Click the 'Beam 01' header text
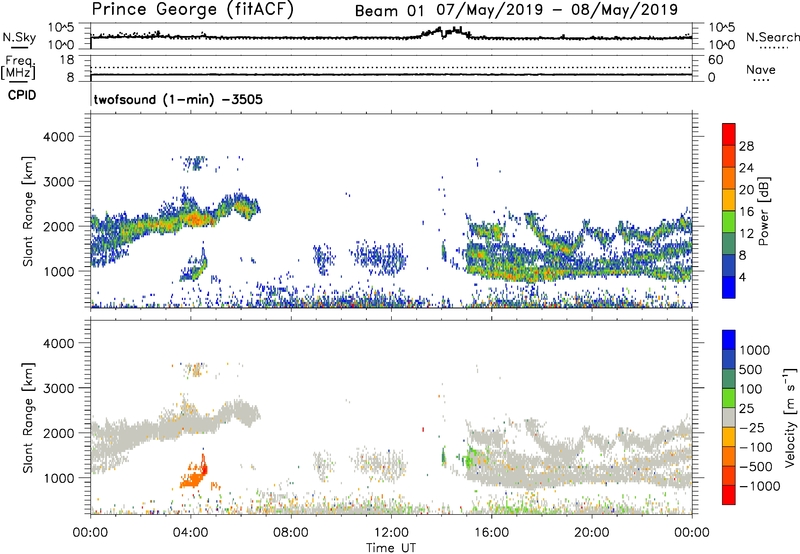 tap(389, 11)
